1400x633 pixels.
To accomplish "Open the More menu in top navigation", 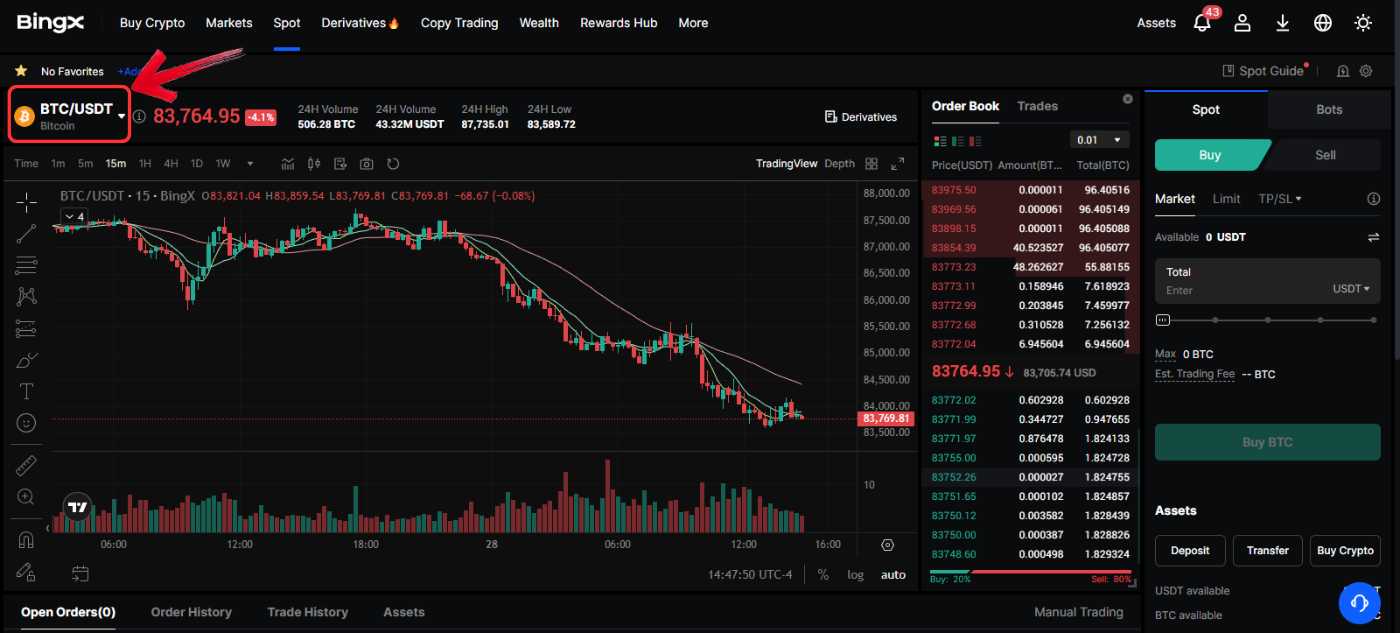I will (x=693, y=22).
